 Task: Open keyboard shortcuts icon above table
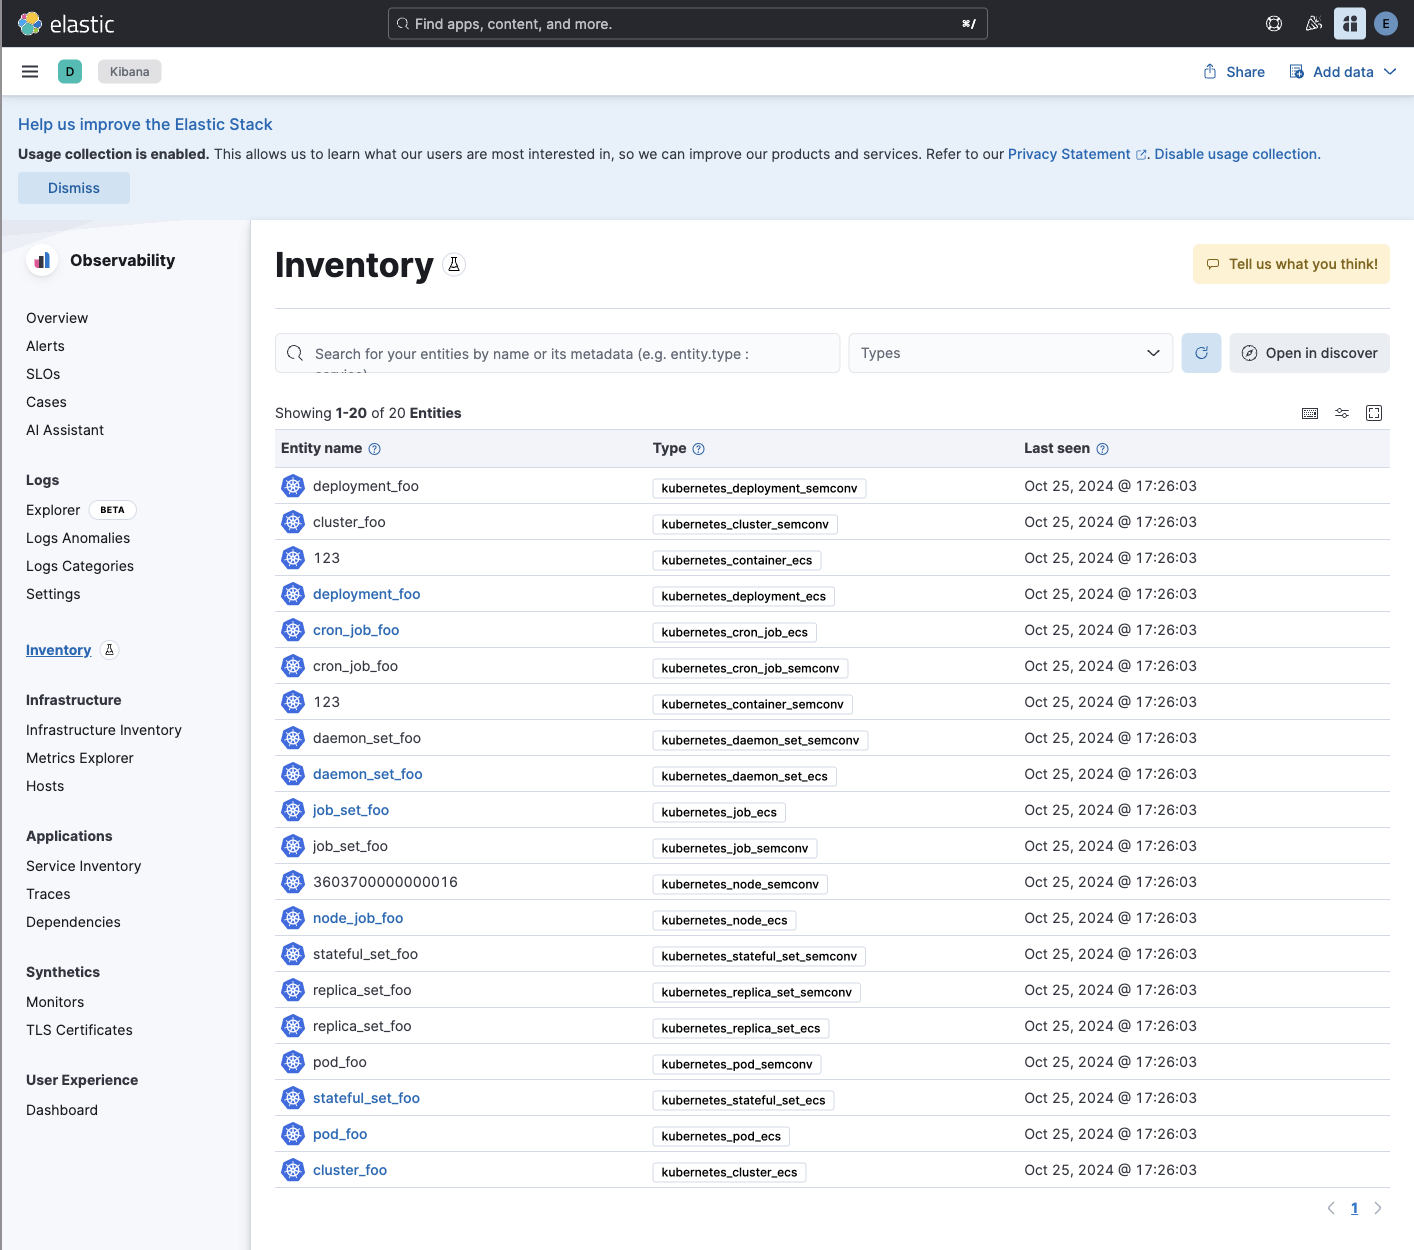pyautogui.click(x=1310, y=413)
